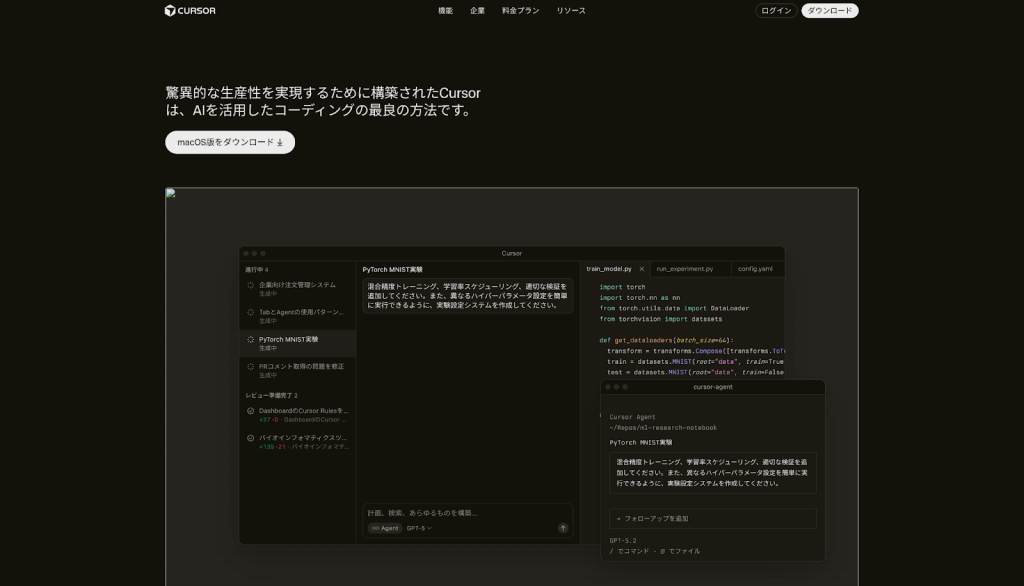Click the ログイン button
The image size is (1024, 586).
(x=776, y=11)
